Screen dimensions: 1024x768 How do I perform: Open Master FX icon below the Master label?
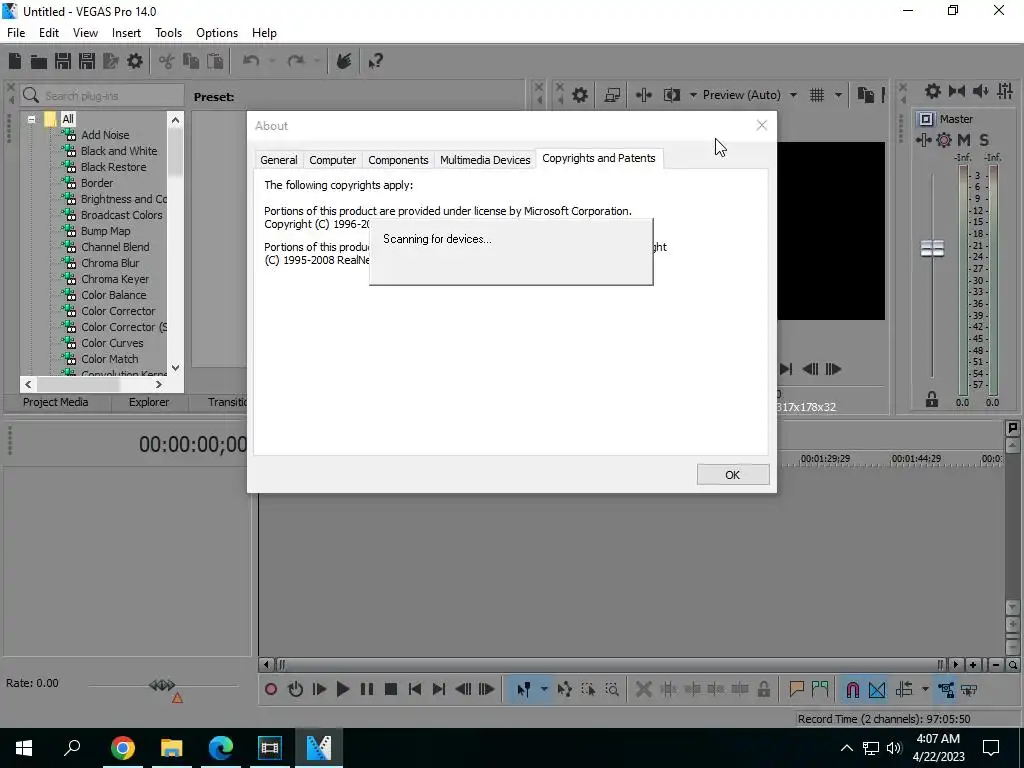click(923, 140)
